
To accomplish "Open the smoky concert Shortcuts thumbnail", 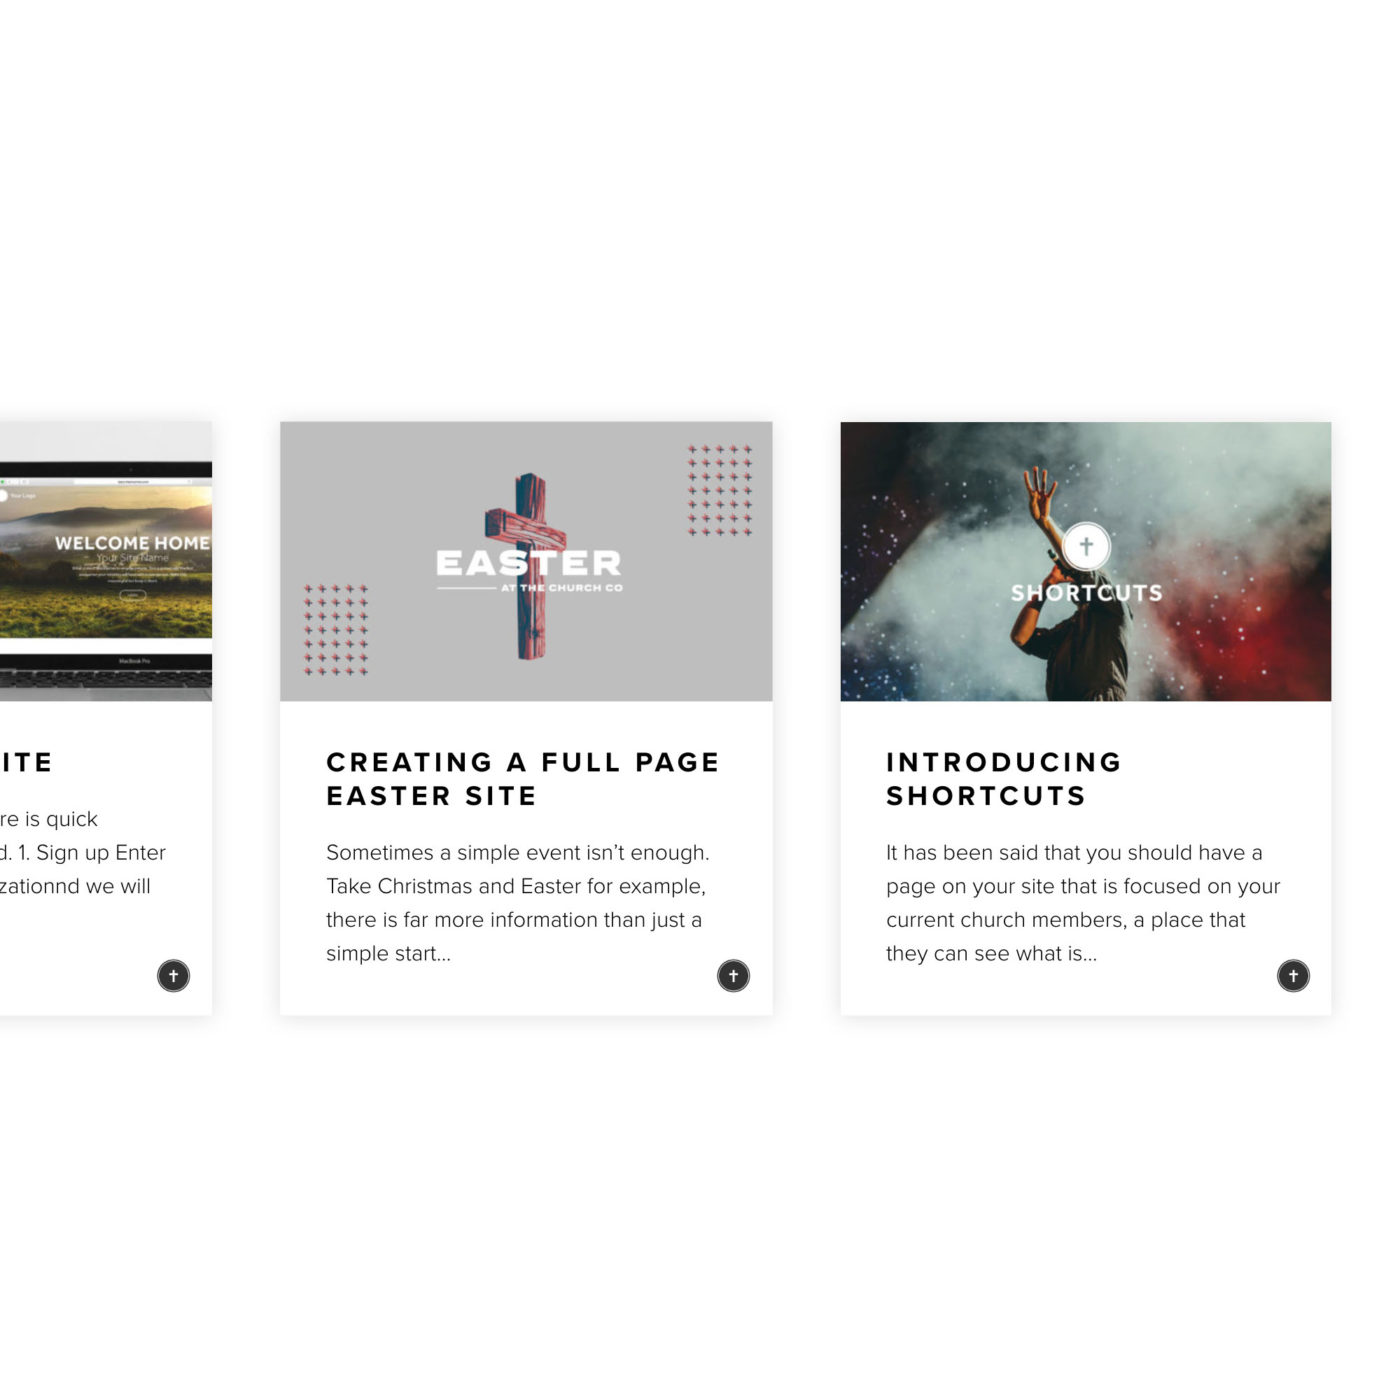I will pos(1086,561).
